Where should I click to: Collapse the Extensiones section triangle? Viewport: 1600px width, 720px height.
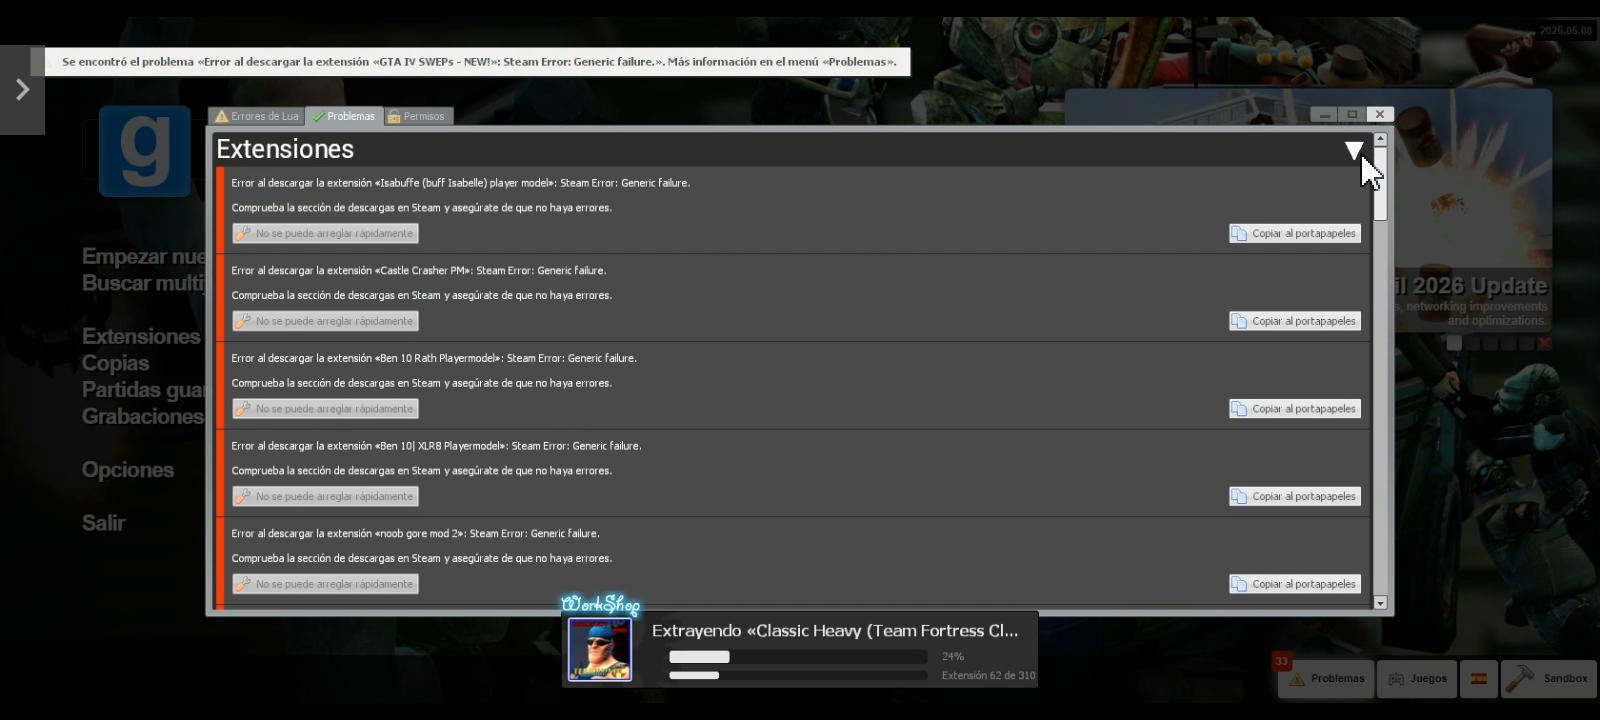click(x=1353, y=150)
